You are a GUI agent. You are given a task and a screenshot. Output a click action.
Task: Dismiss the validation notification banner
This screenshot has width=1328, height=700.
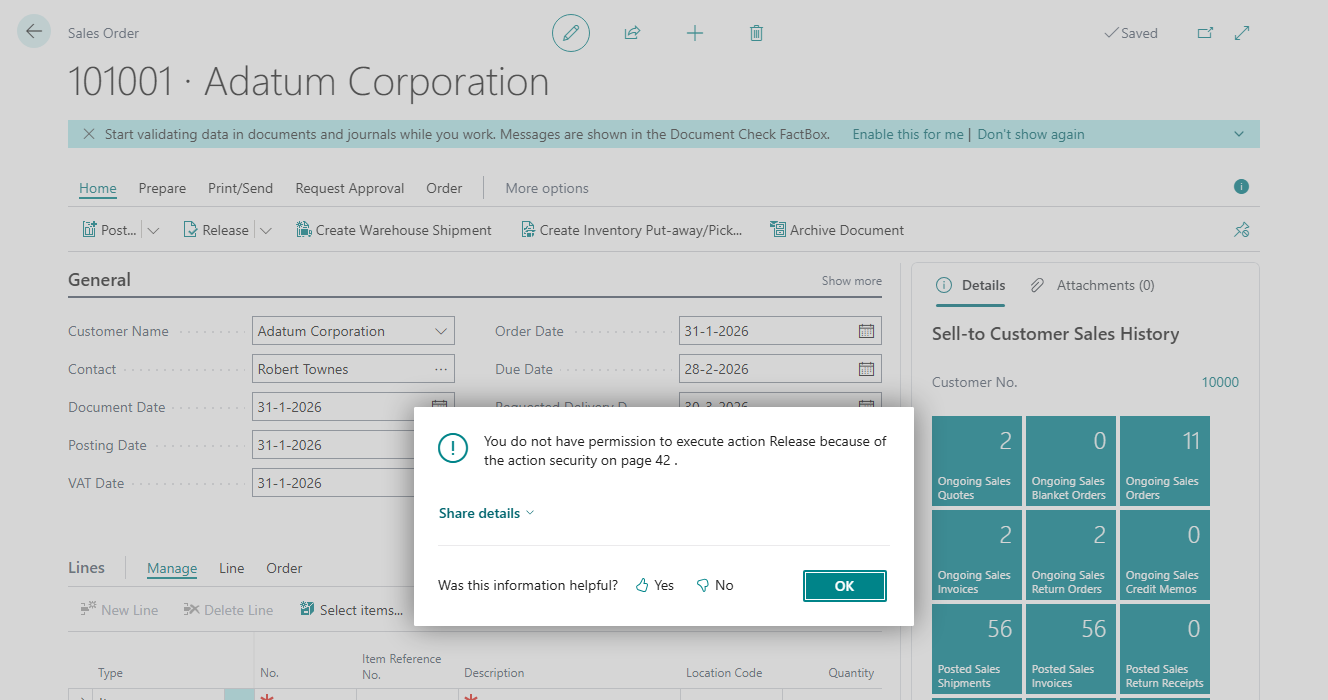(x=89, y=134)
